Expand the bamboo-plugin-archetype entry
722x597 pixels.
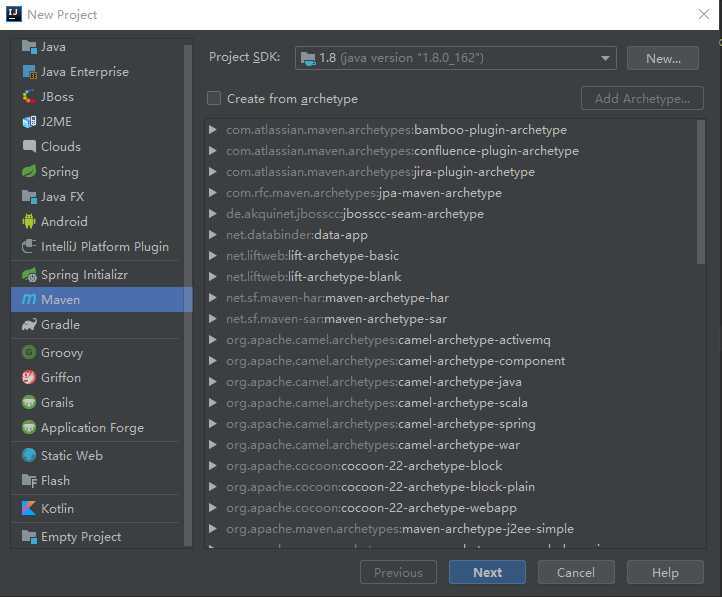[212, 130]
